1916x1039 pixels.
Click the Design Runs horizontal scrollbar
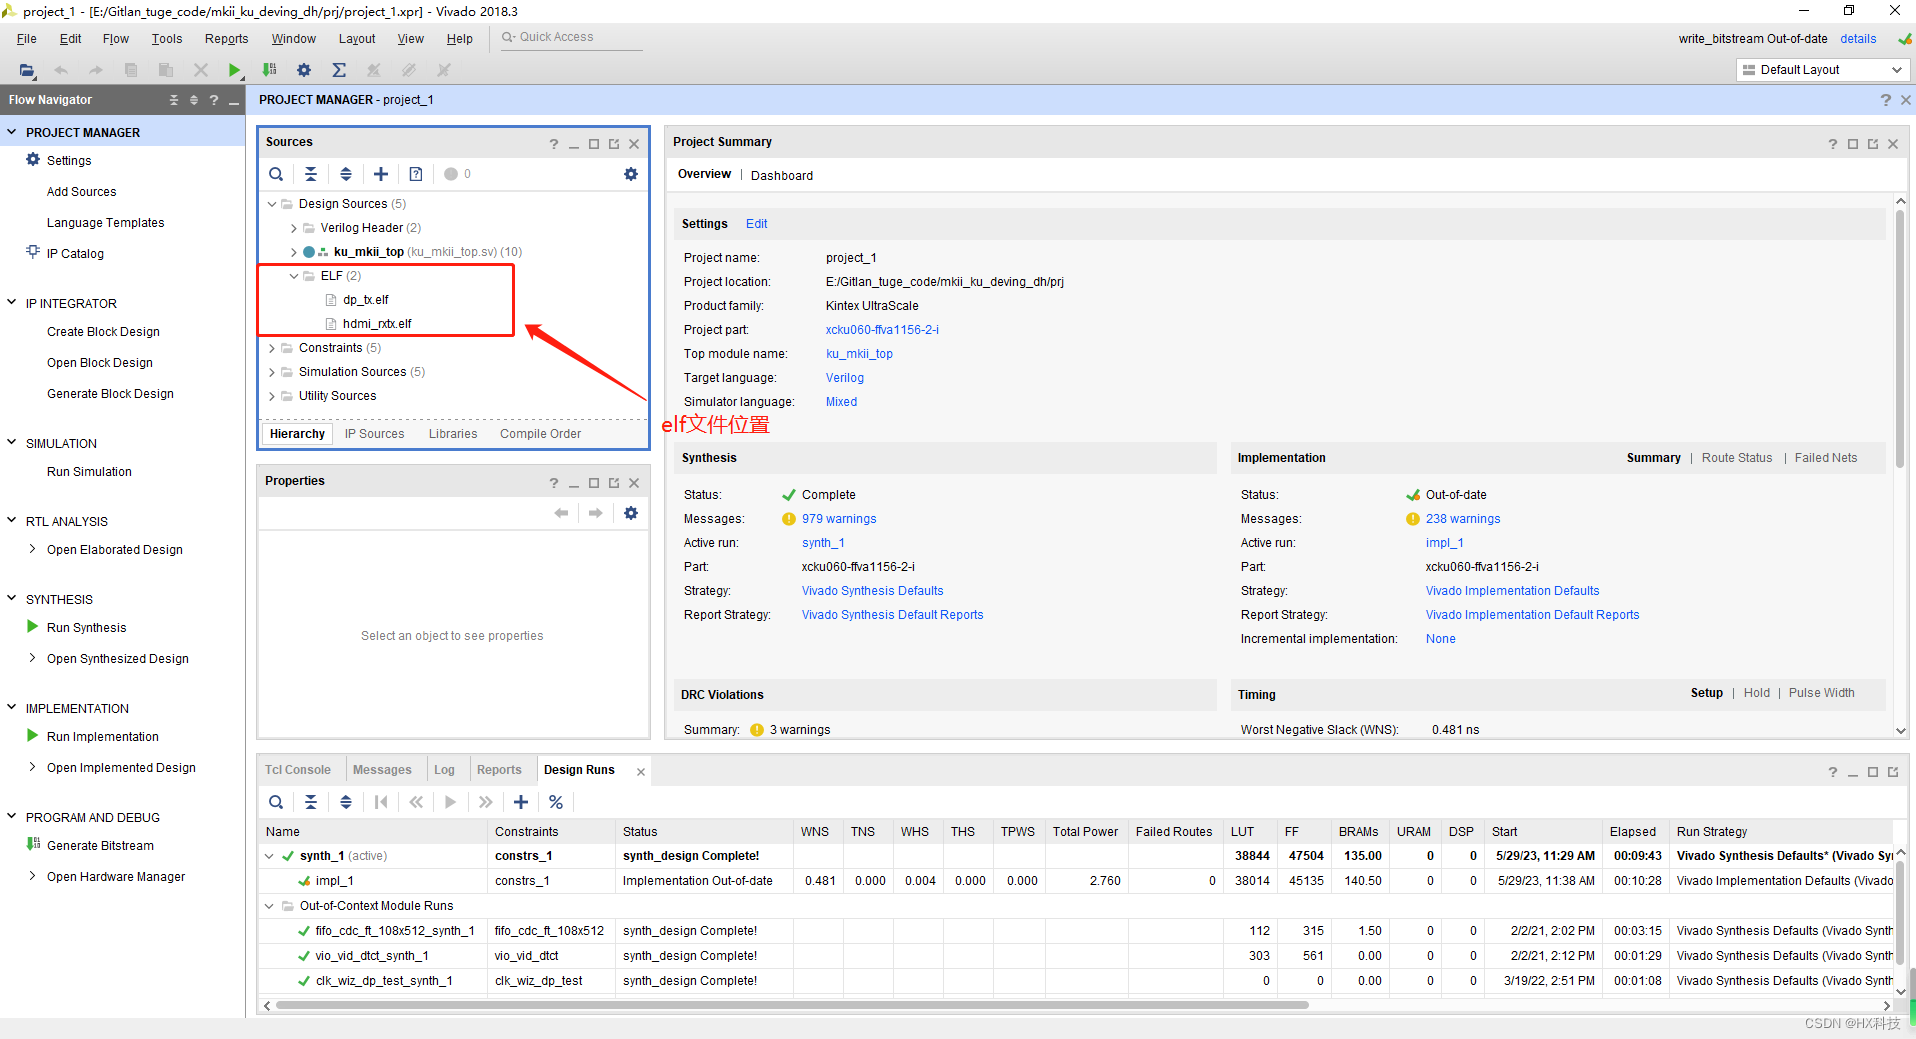click(x=792, y=1005)
